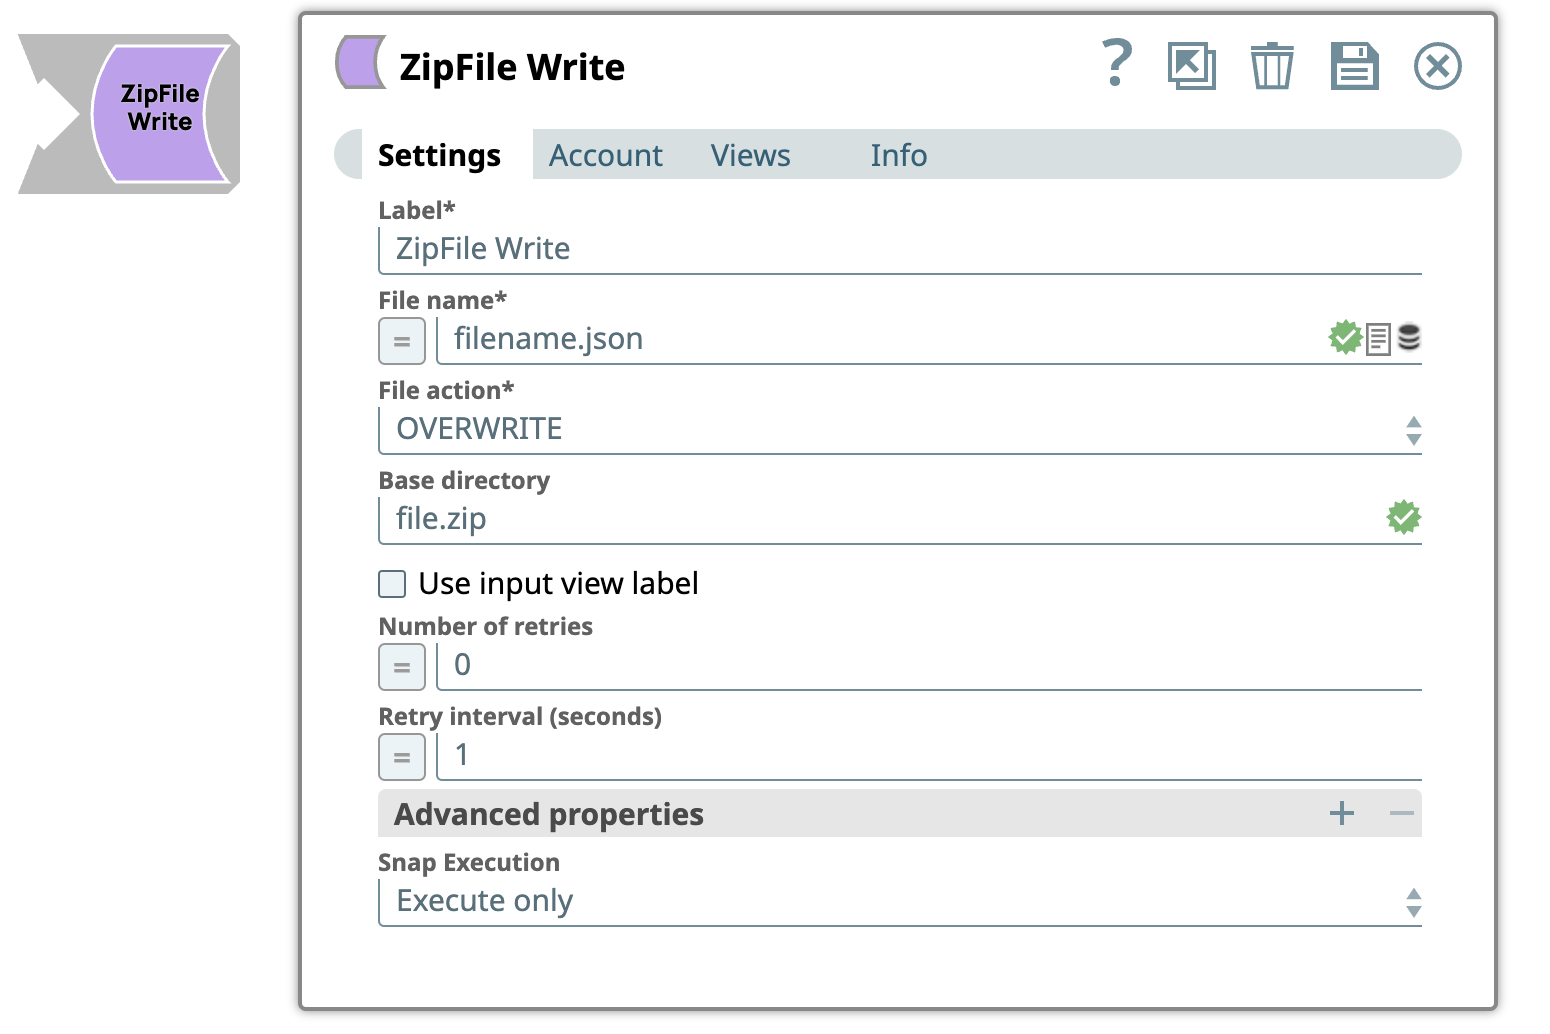Image resolution: width=1550 pixels, height=1034 pixels.
Task: Save settings with the floppy disk icon
Action: coord(1354,66)
